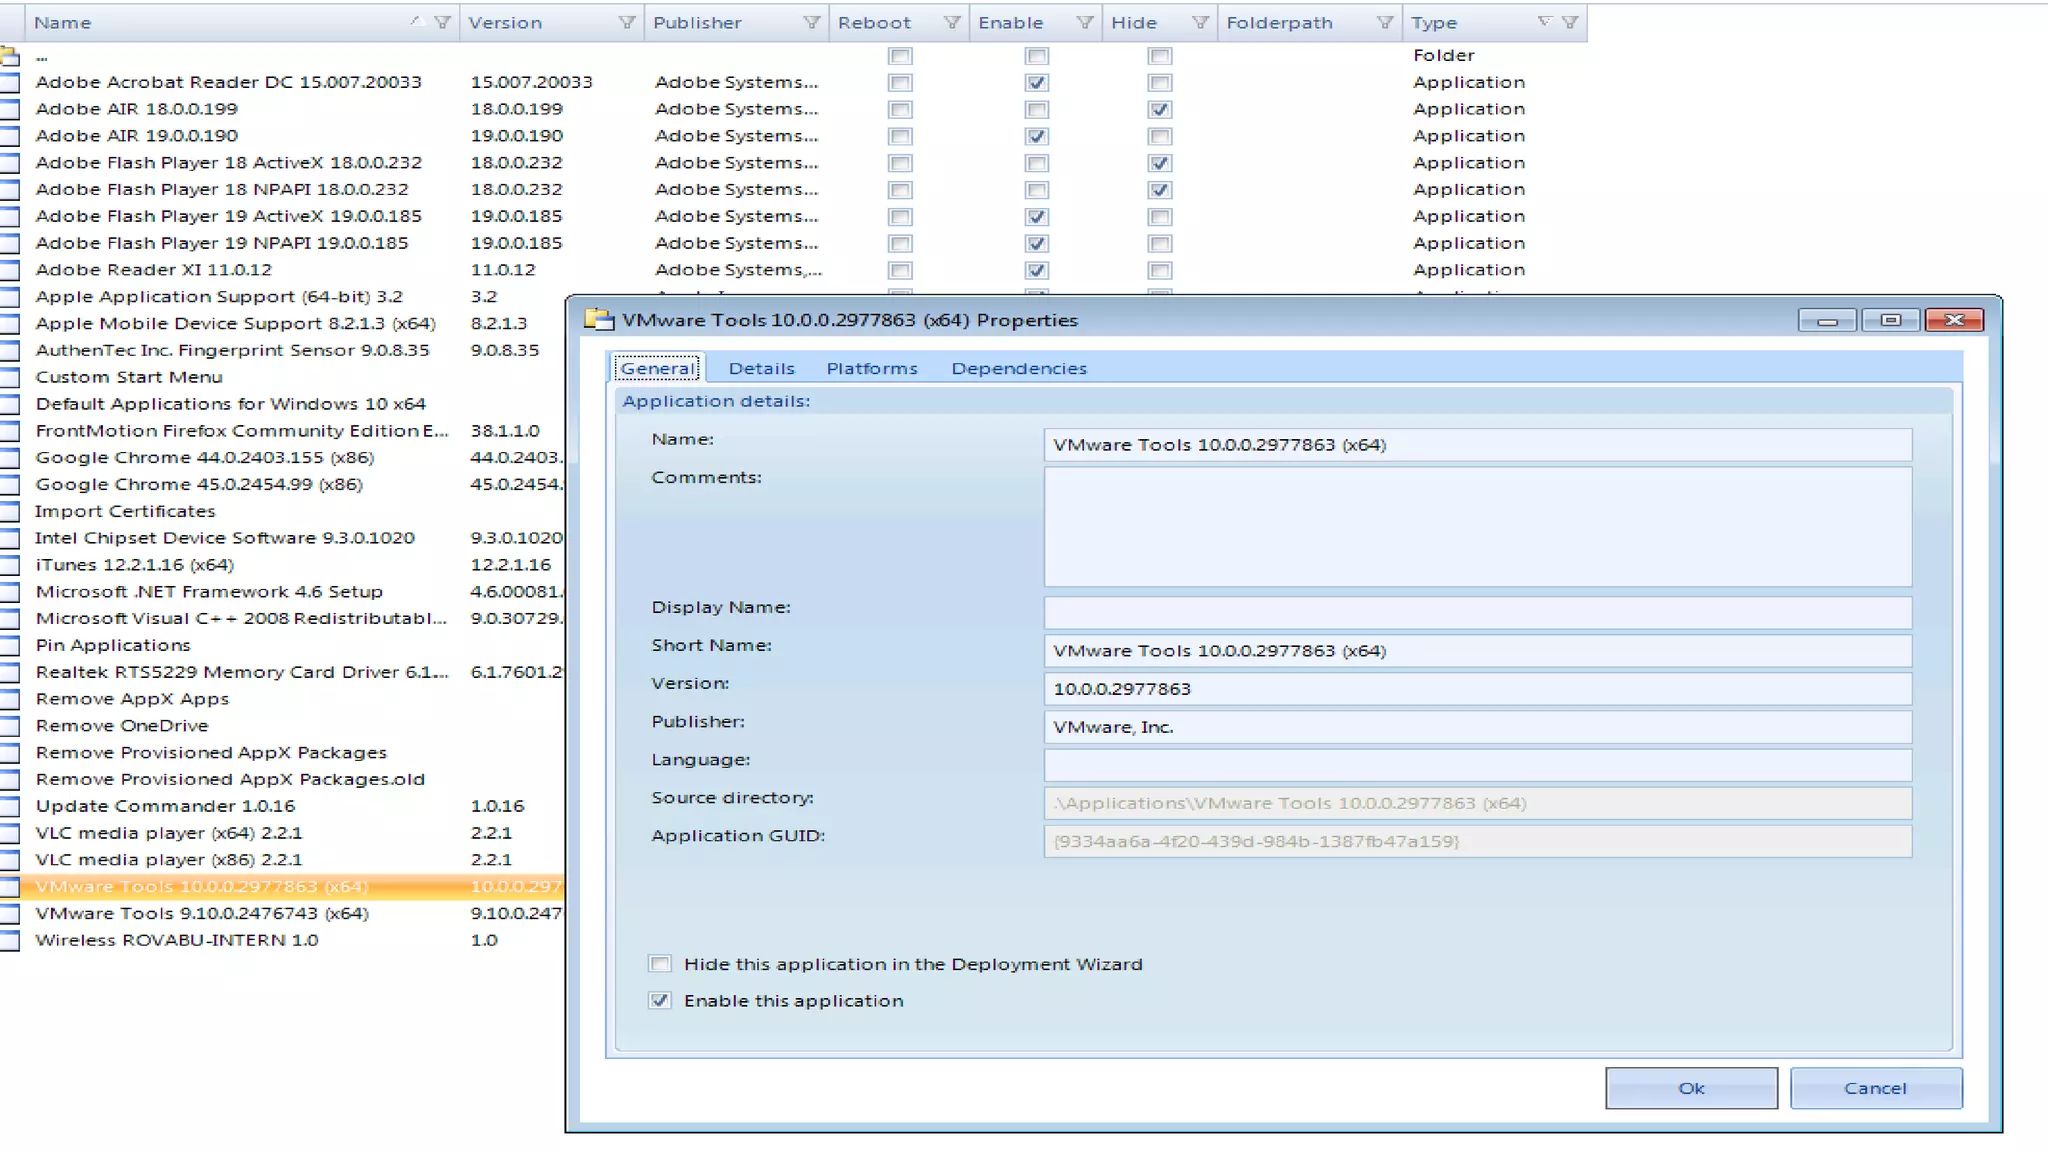Click the application icon beside iTunes 12.2.1.16 (x64)

pyautogui.click(x=9, y=566)
